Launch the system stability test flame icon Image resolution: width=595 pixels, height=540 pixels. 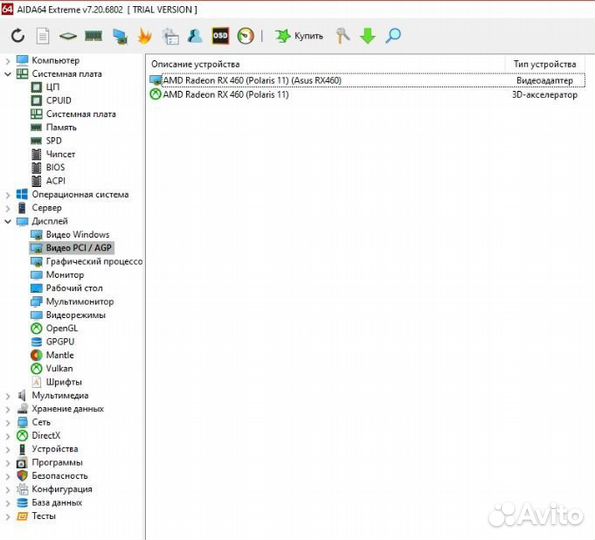(145, 36)
